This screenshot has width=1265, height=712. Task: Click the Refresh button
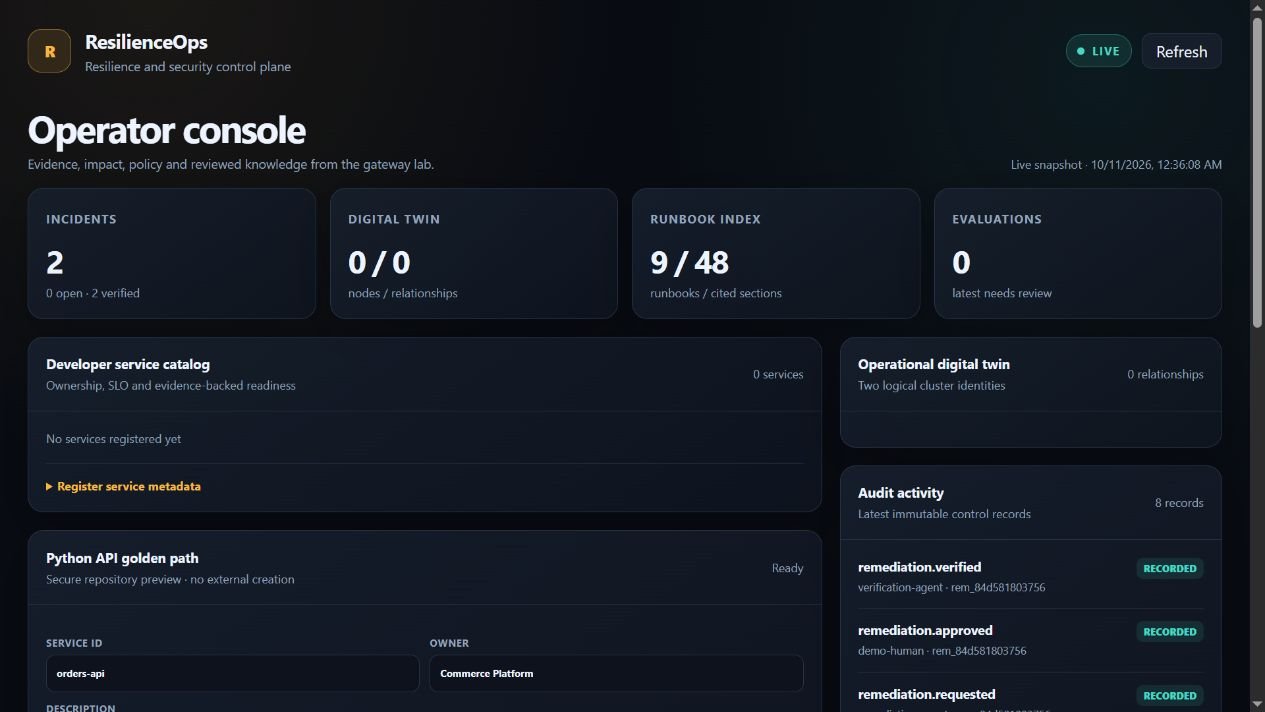tap(1181, 51)
